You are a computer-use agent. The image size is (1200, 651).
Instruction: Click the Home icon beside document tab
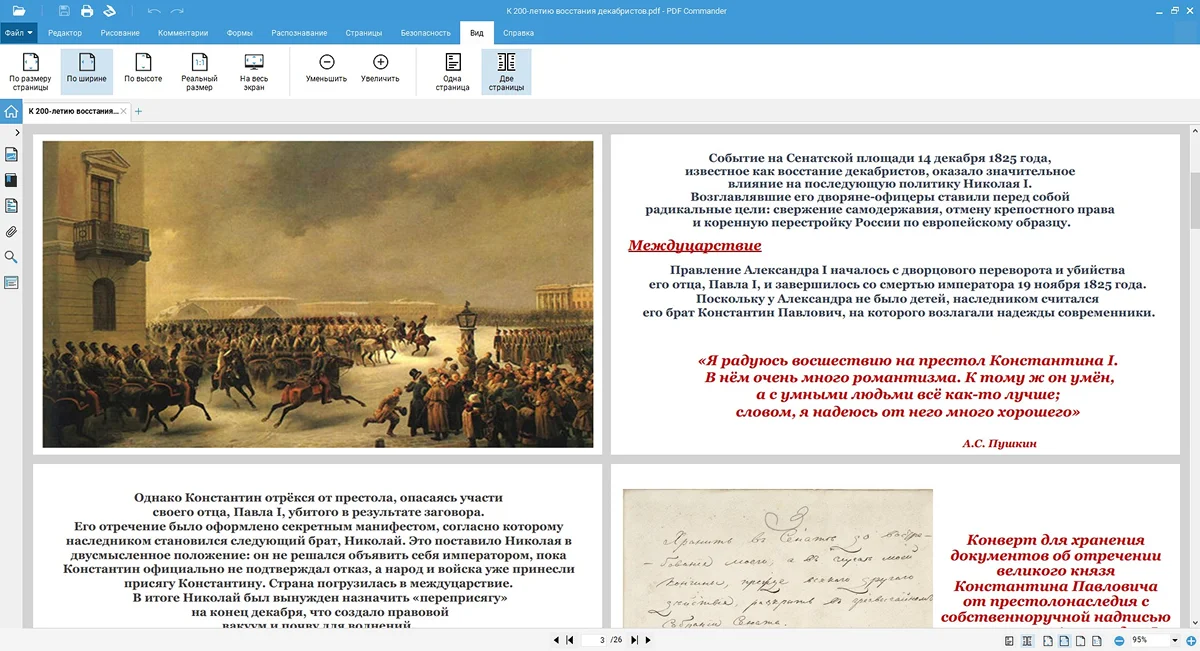point(11,111)
